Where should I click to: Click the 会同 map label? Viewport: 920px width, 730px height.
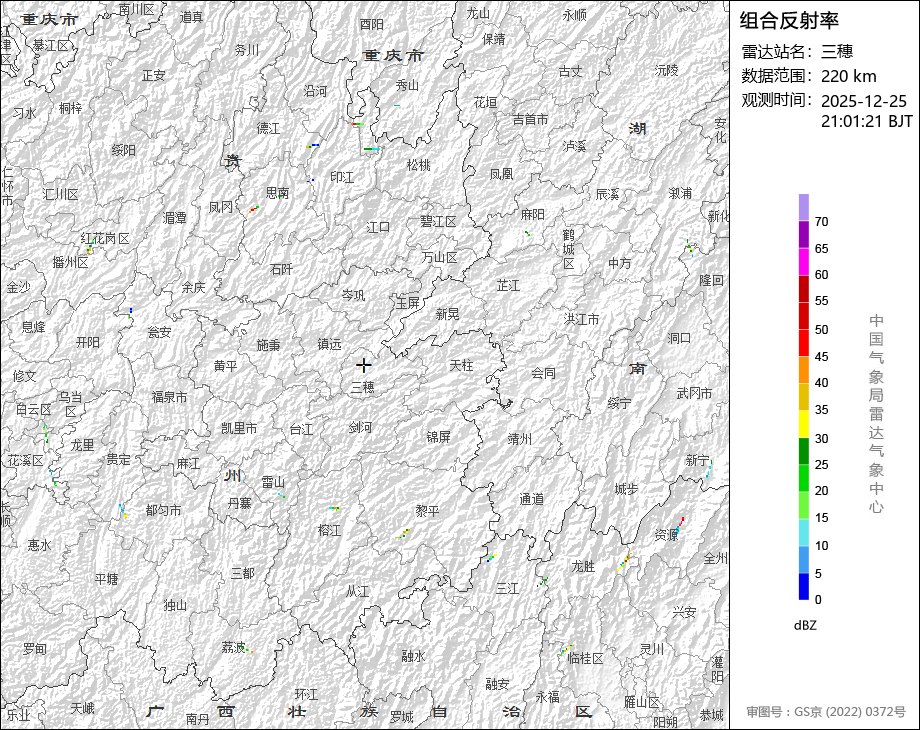[543, 373]
